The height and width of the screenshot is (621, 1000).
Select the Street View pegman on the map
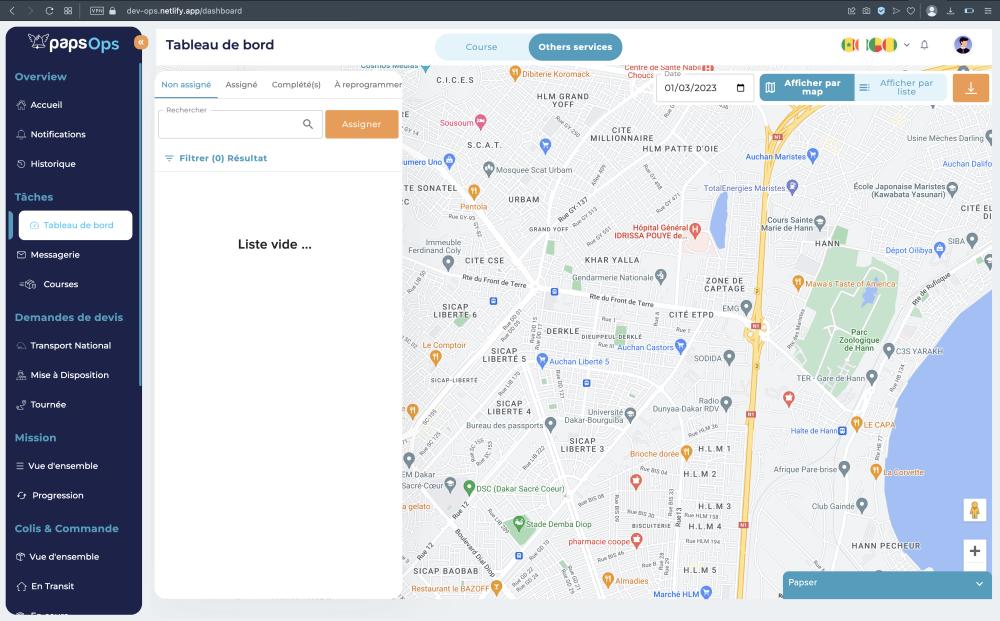[x=974, y=510]
